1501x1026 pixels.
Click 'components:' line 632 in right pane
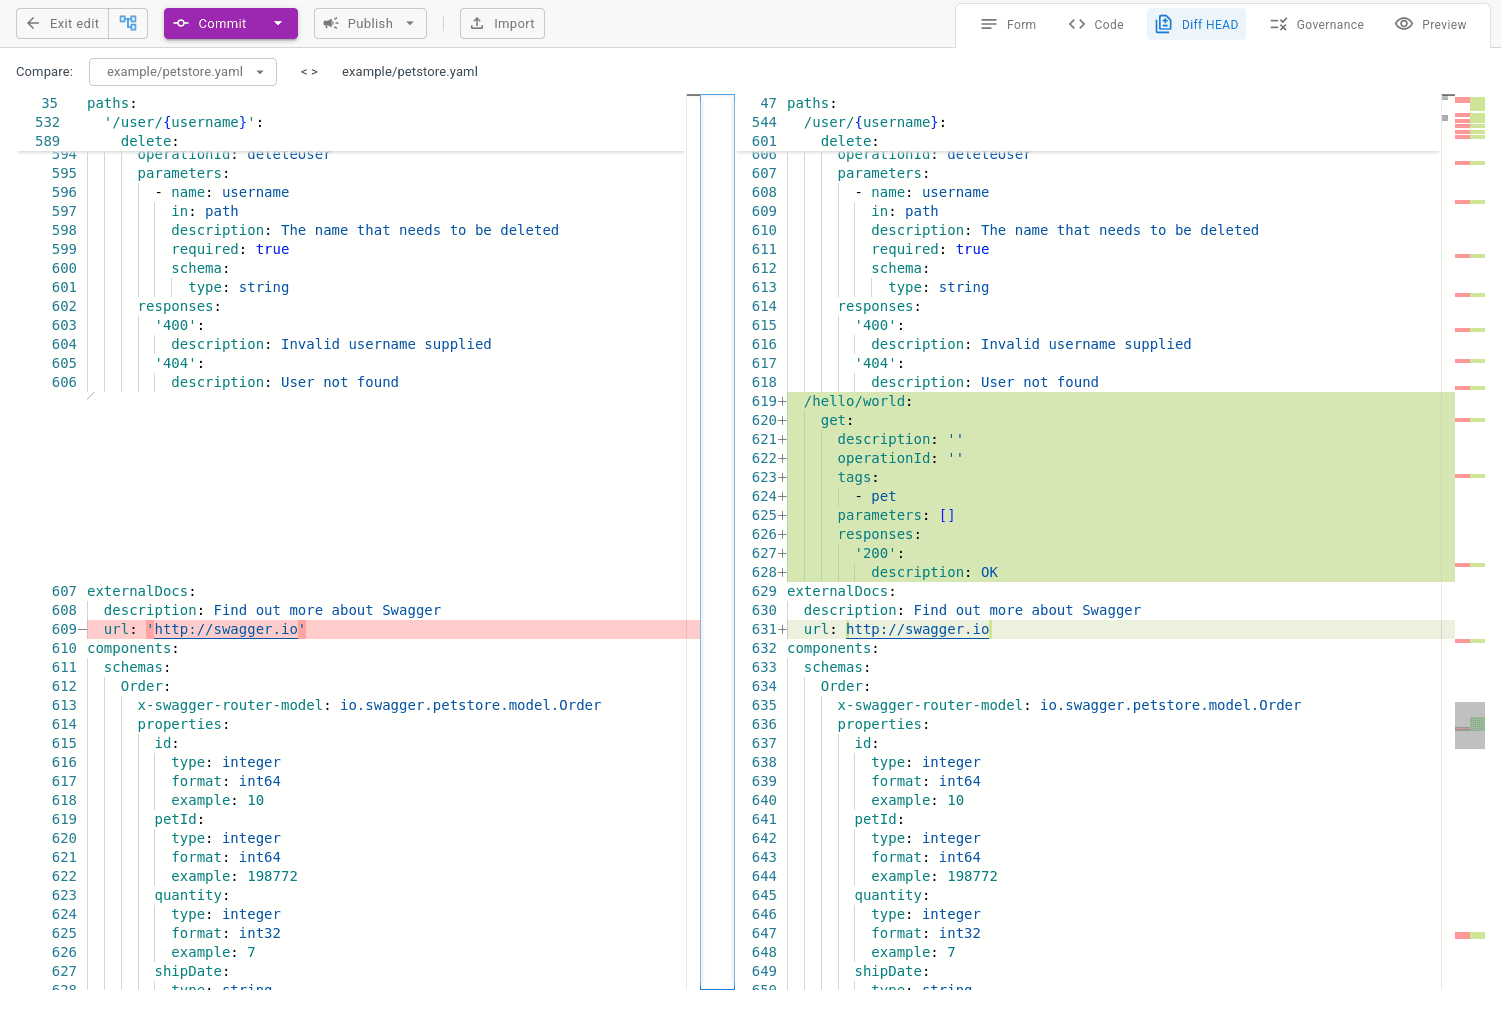pos(833,648)
